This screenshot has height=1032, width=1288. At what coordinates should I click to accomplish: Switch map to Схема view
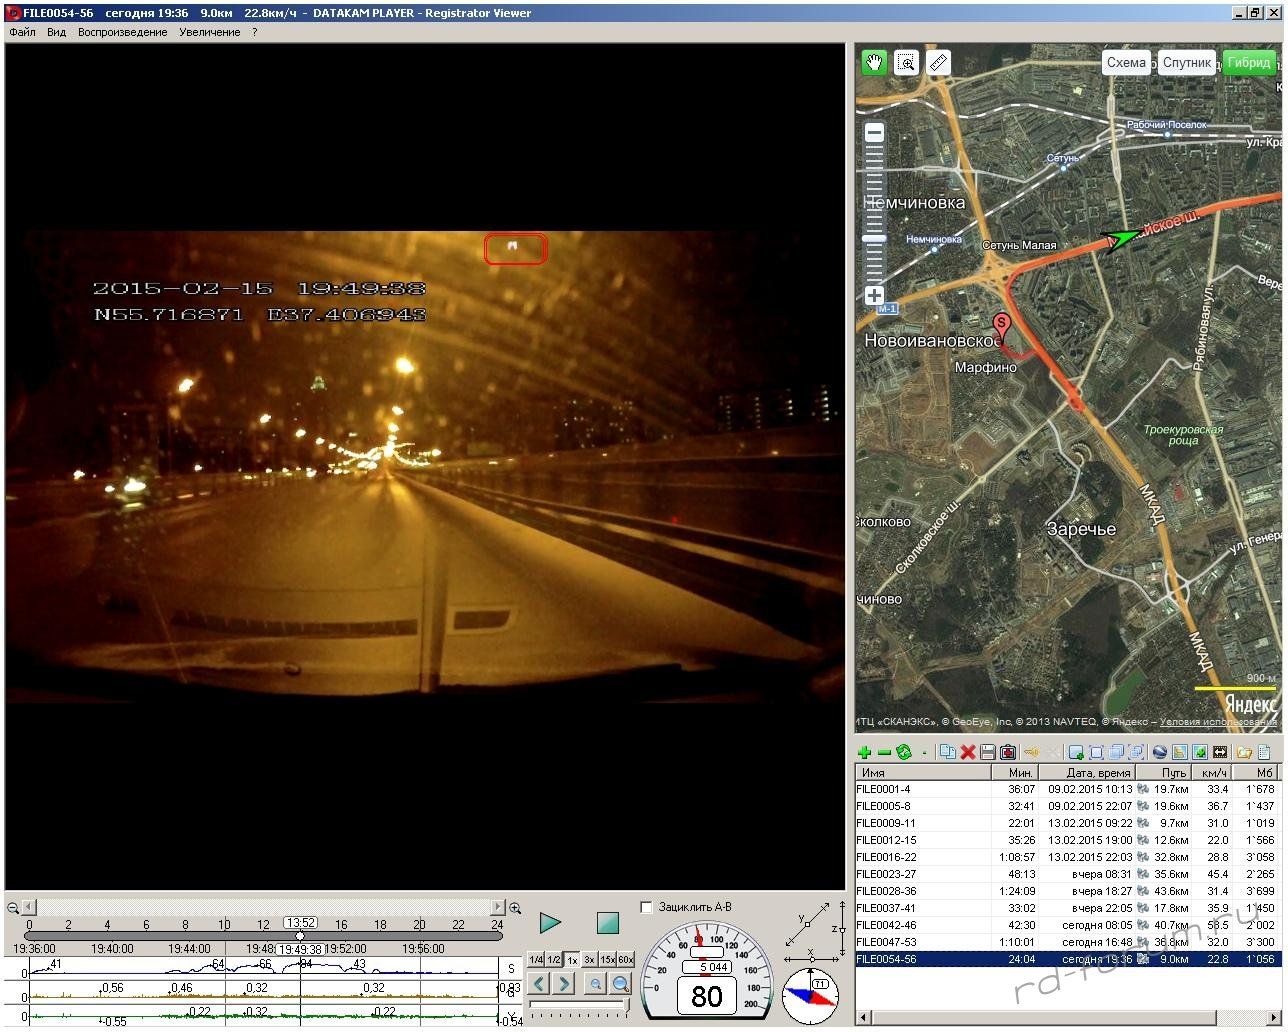(x=1126, y=62)
